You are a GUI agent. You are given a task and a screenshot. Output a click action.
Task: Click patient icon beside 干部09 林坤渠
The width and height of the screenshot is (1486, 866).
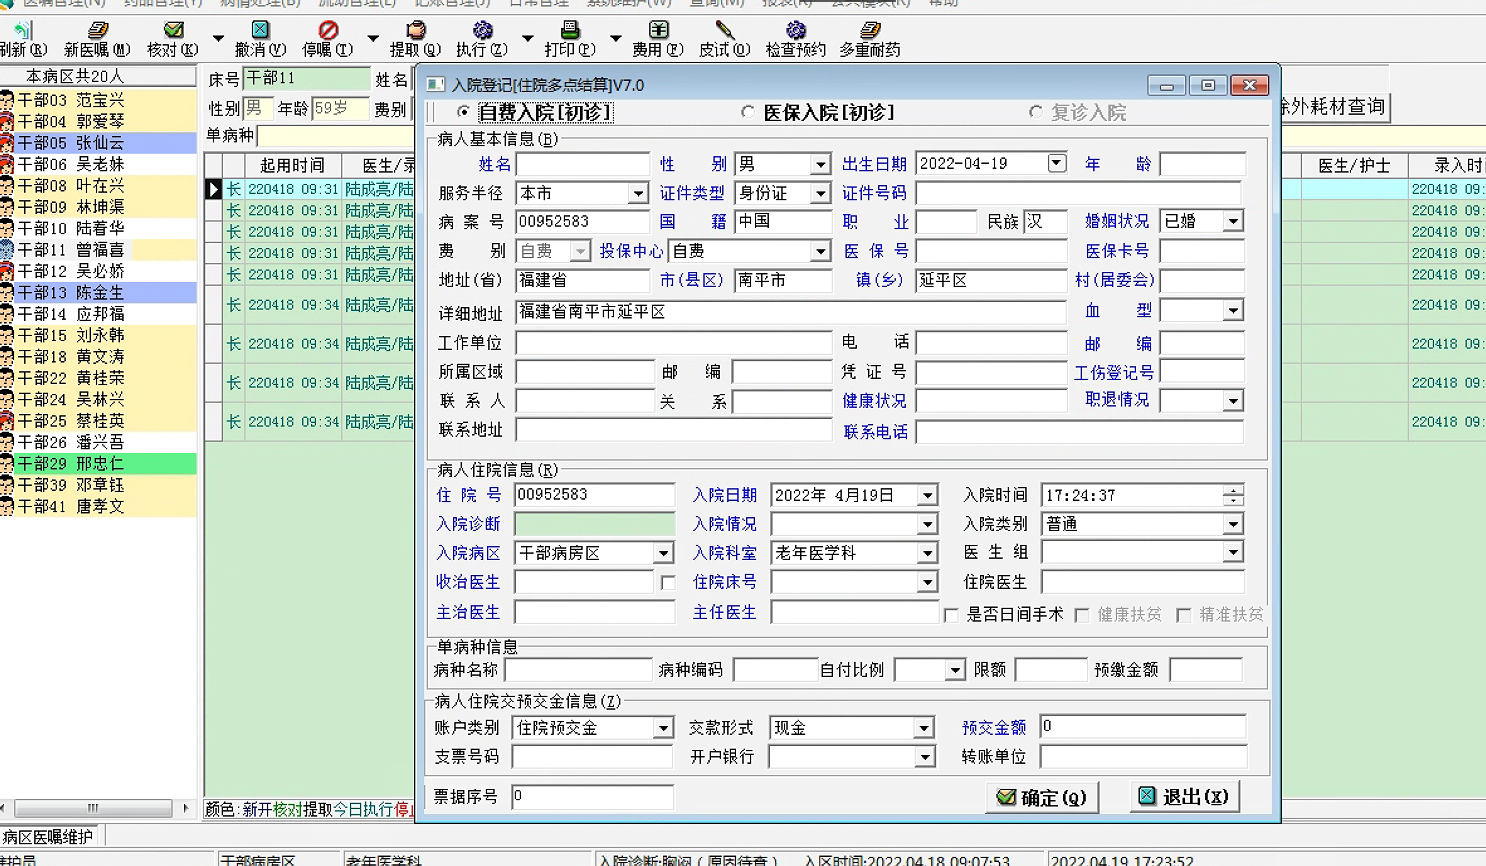tap(7, 207)
